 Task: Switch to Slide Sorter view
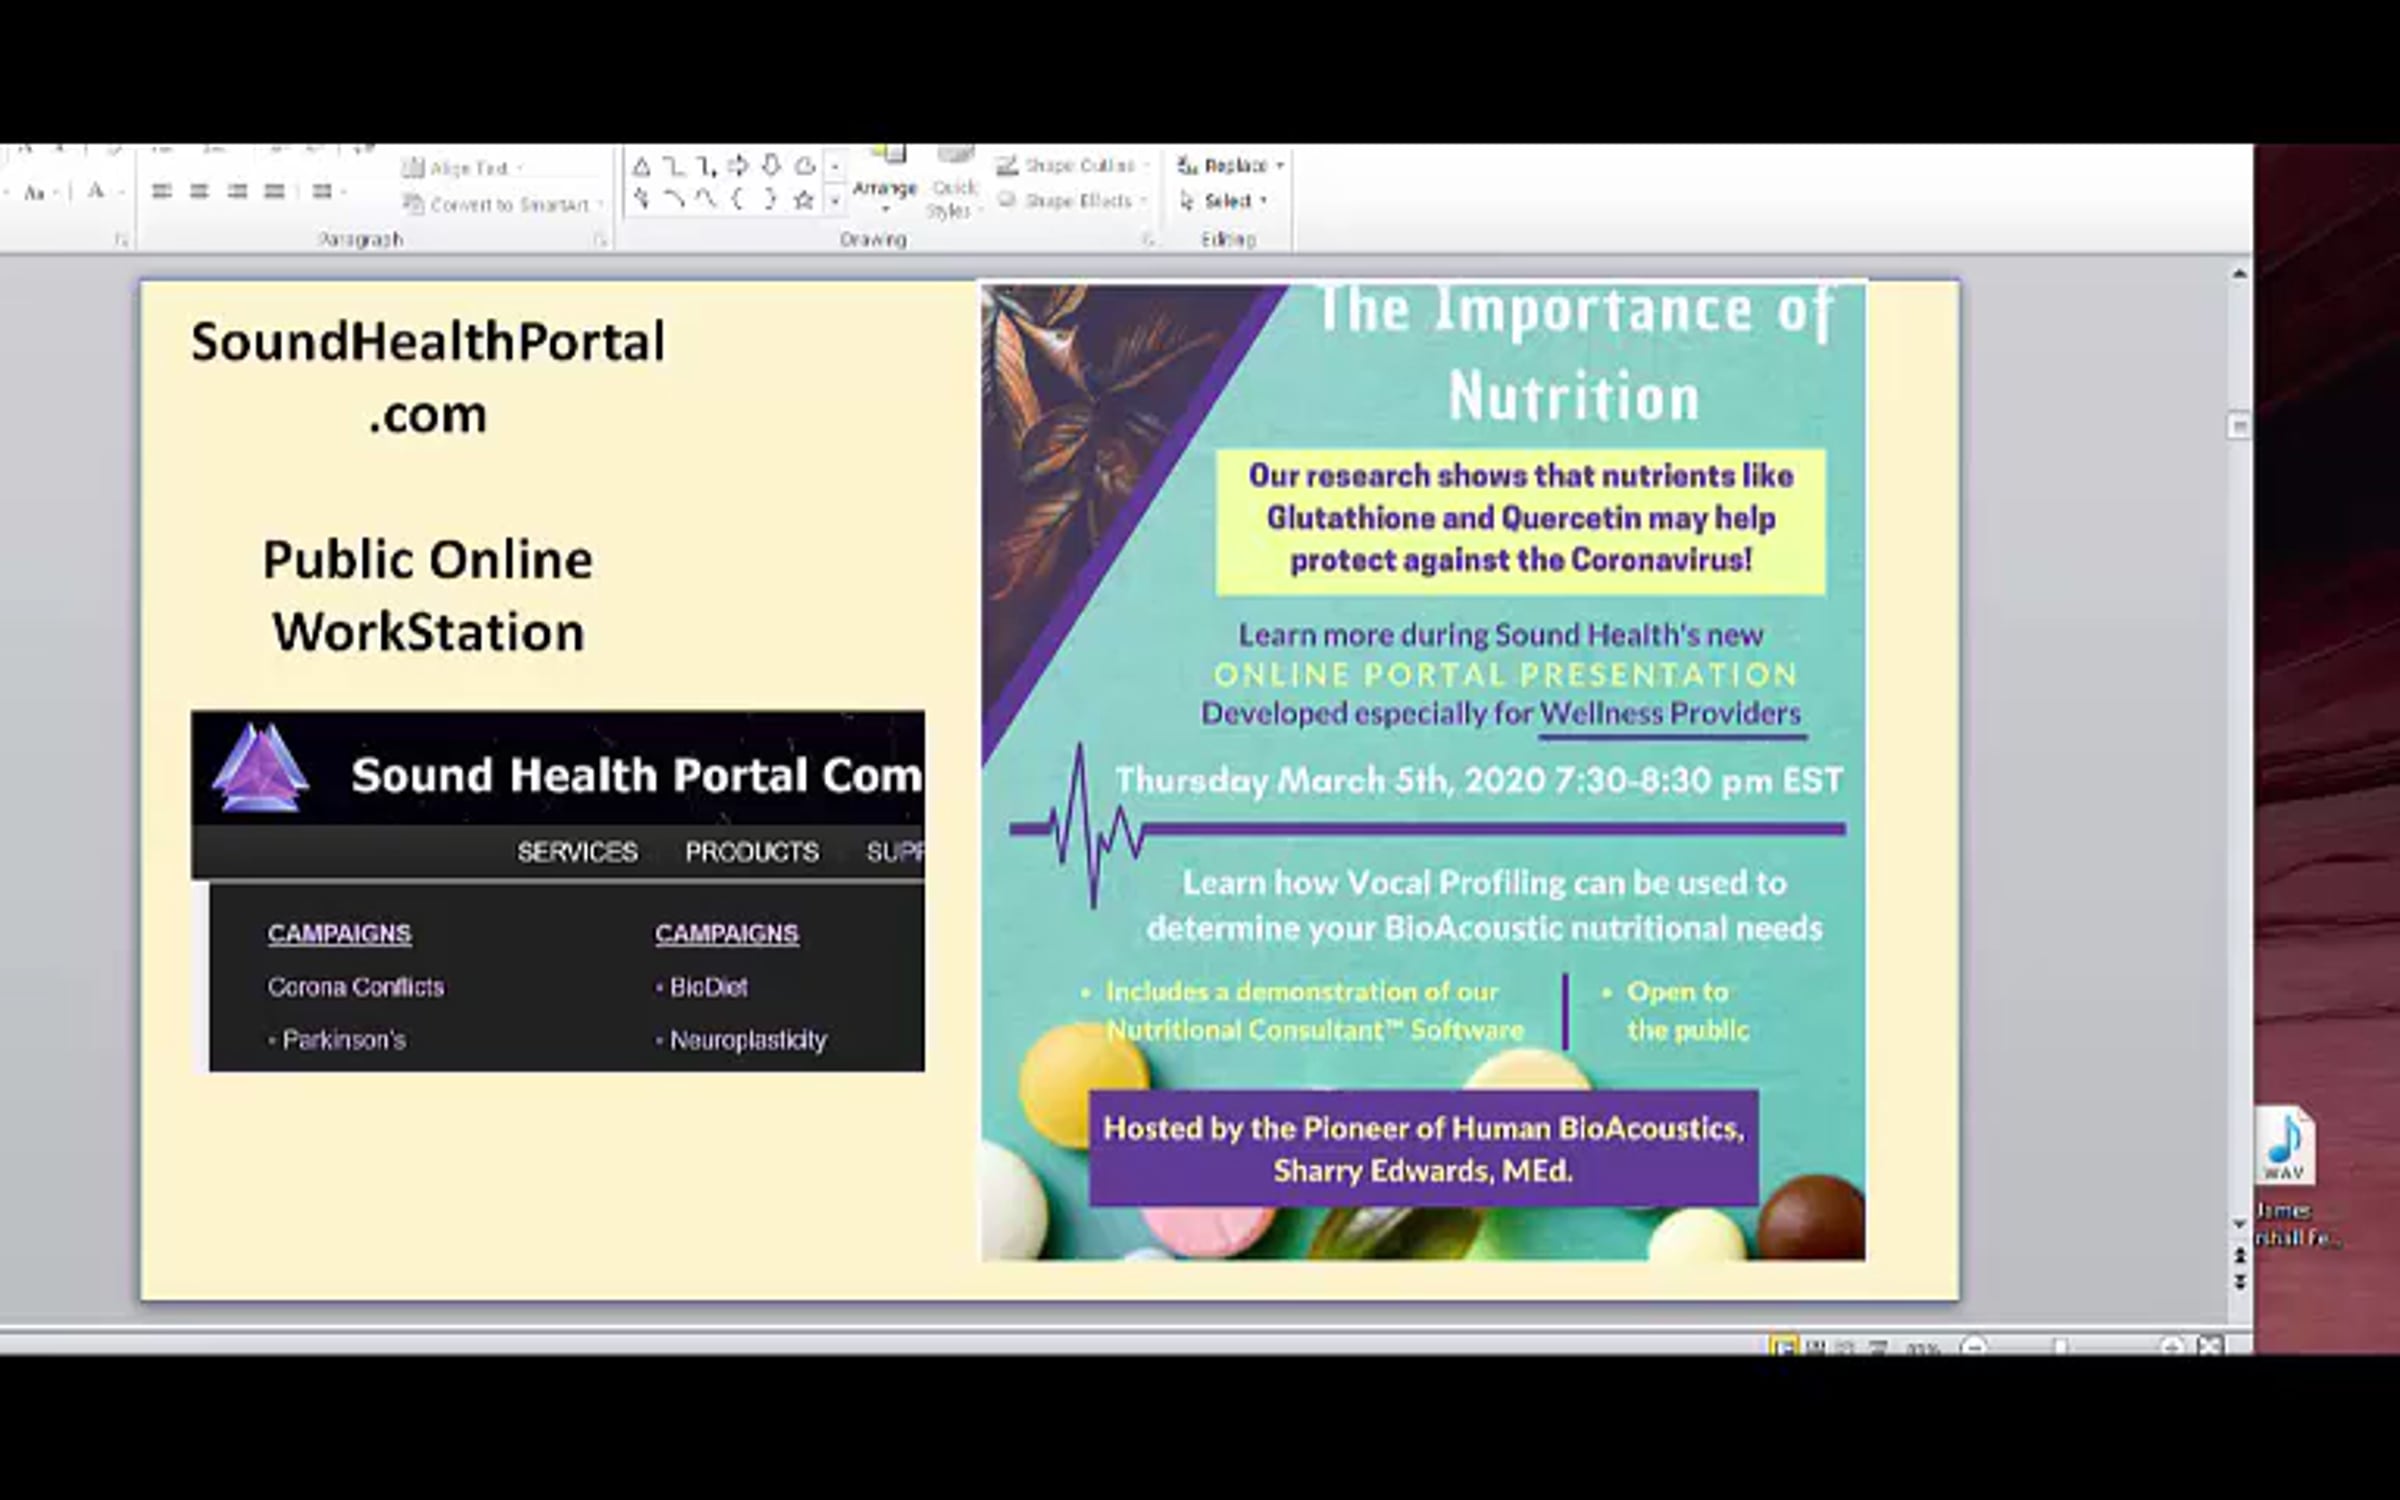pos(1815,1347)
